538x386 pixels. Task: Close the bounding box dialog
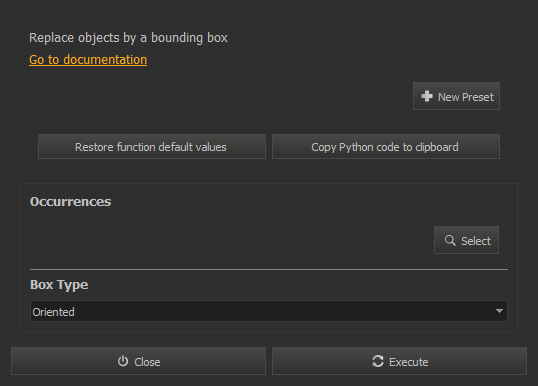[138, 361]
